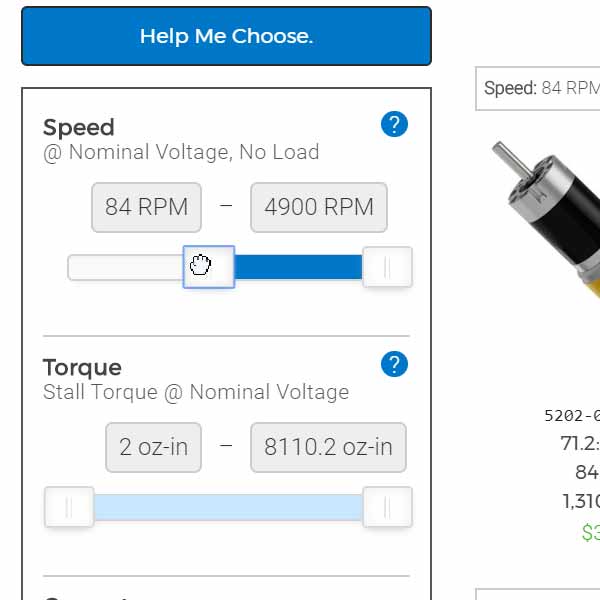The height and width of the screenshot is (600, 600).
Task: Click the Speed section heading
Action: [x=79, y=127]
